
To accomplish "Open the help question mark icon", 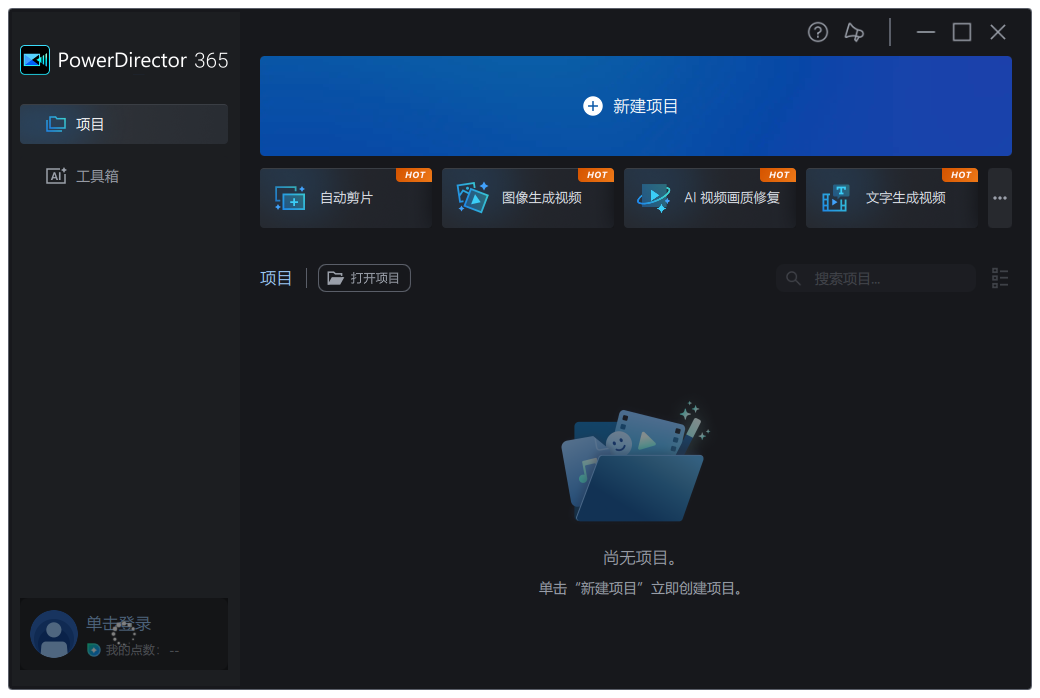I will pos(817,32).
